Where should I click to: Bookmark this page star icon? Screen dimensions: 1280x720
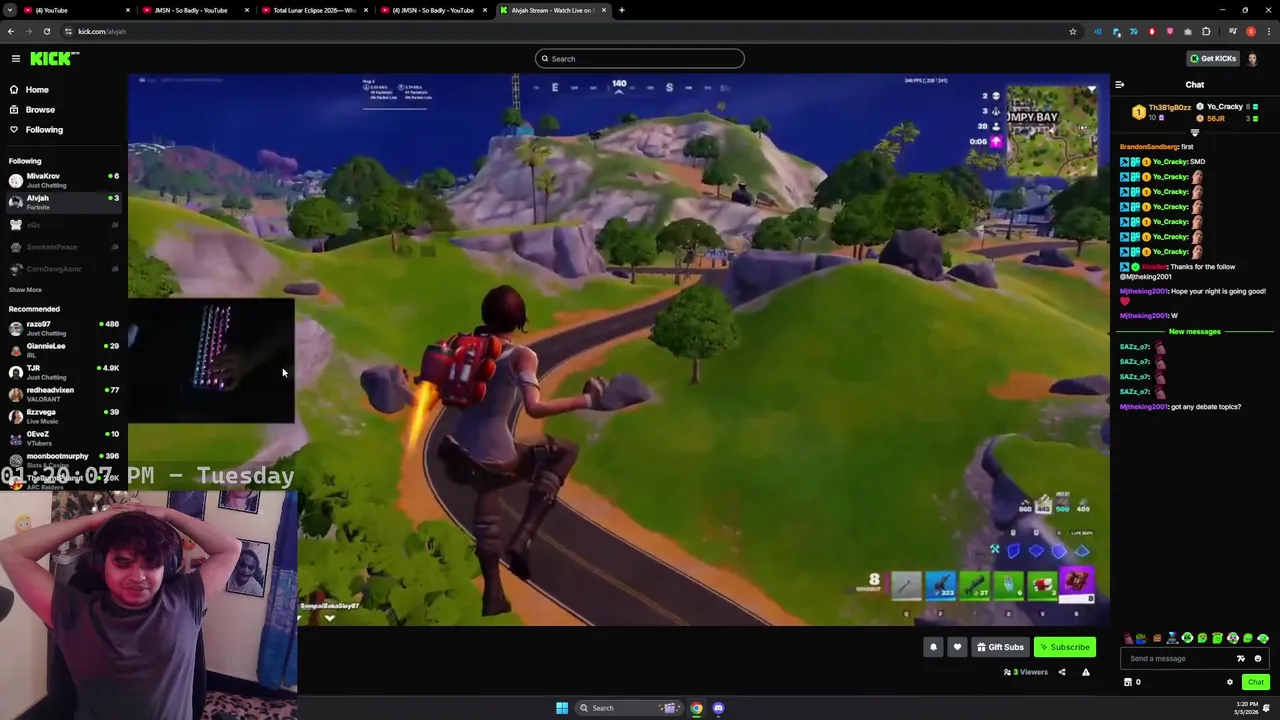(1073, 31)
